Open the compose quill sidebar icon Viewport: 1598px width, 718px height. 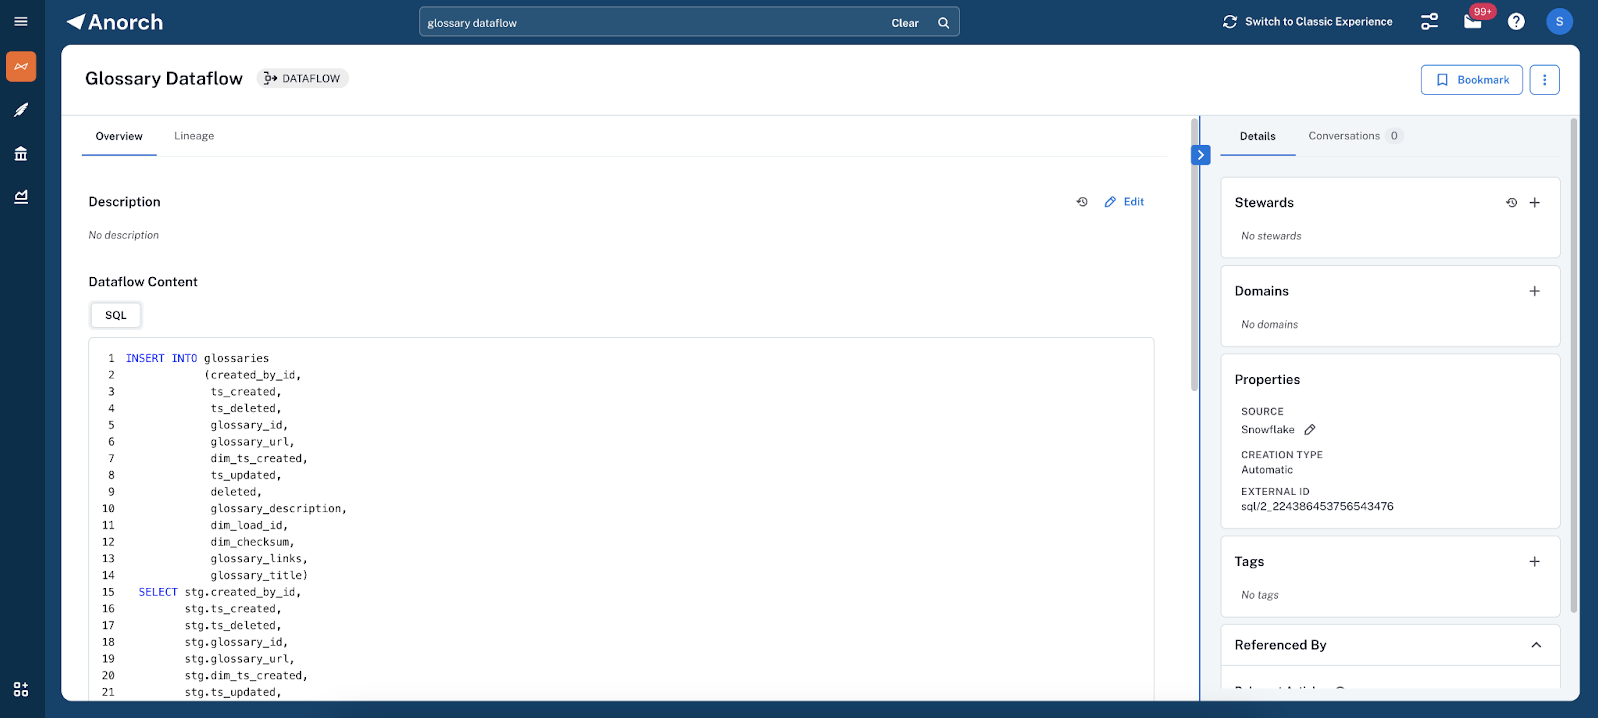click(21, 110)
